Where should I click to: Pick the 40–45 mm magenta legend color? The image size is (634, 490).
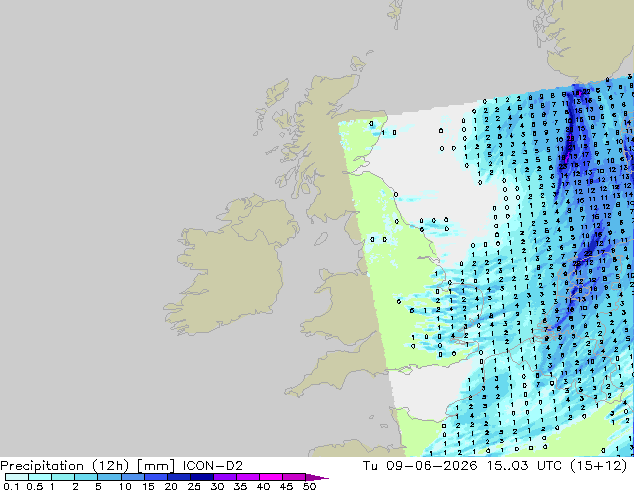(271, 477)
